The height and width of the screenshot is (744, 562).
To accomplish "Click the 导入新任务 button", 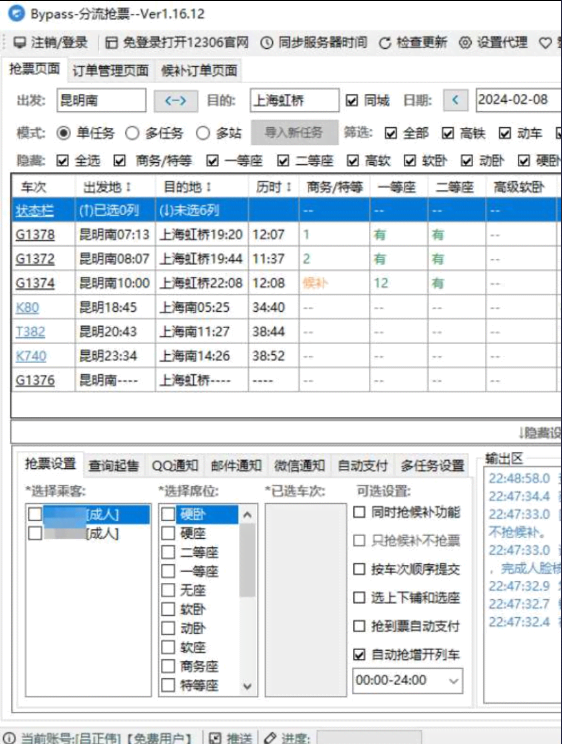I will point(294,132).
